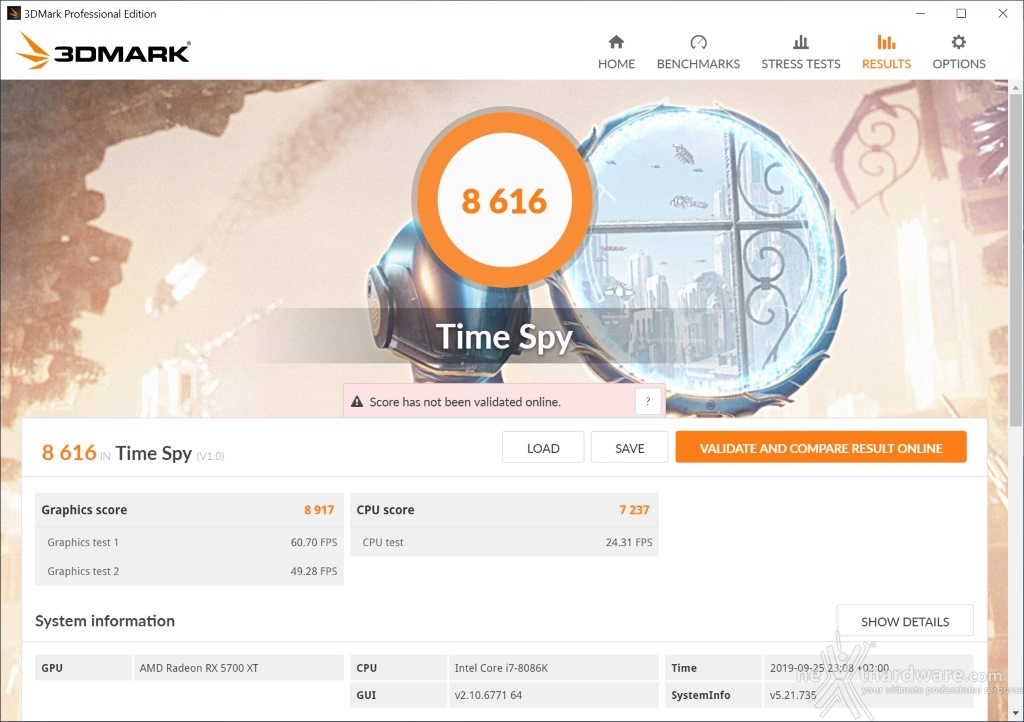
Task: Click the Stress Tests bar chart icon
Action: (801, 42)
